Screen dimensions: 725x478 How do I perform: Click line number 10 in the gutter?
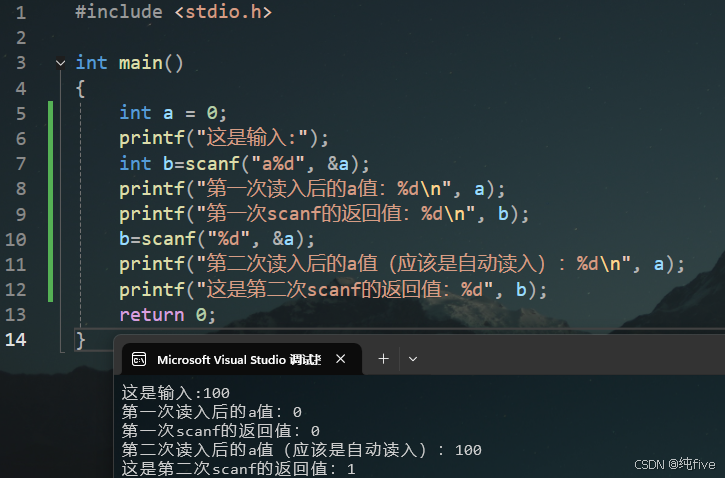16,239
